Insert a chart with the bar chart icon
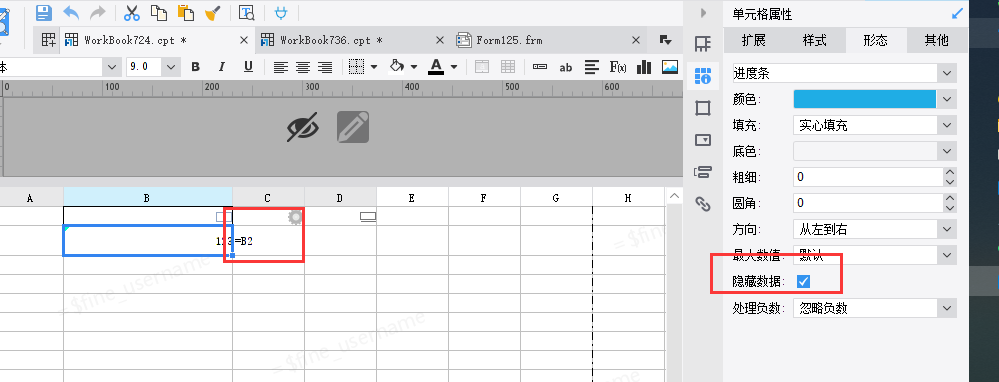Image resolution: width=999 pixels, height=382 pixels. 644,67
